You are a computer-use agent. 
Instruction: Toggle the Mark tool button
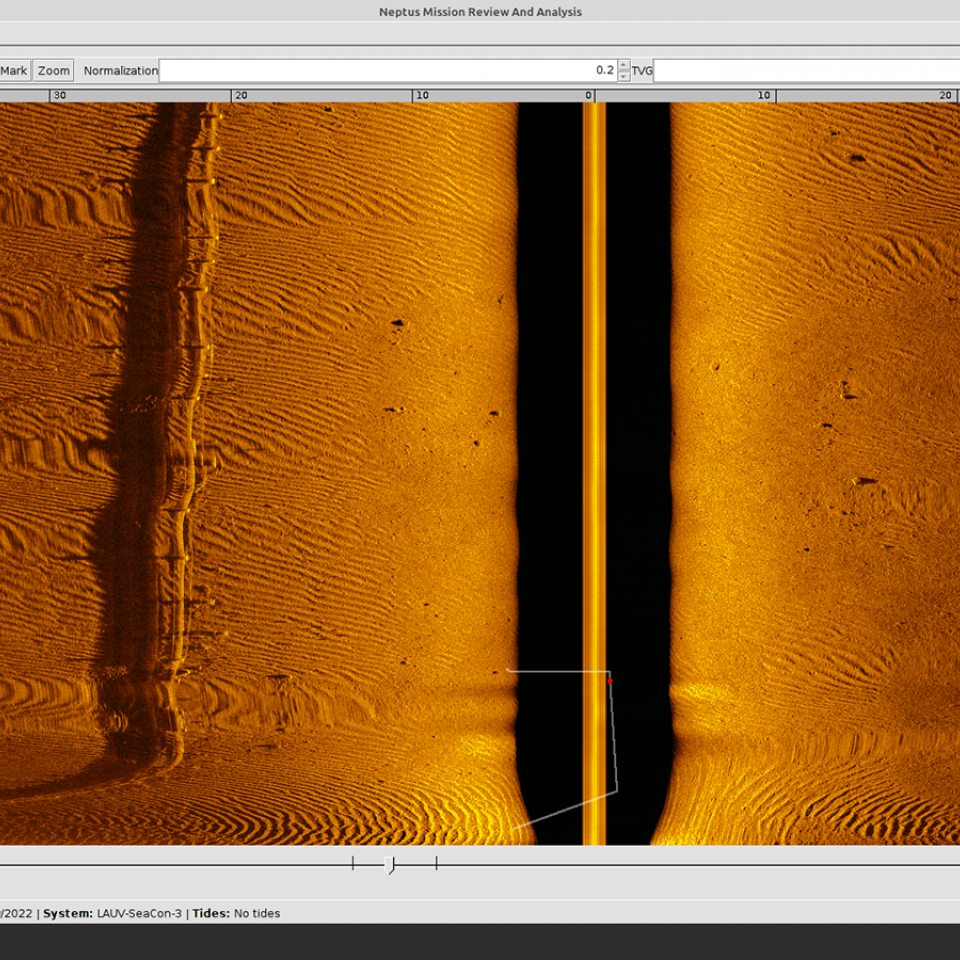[x=14, y=71]
